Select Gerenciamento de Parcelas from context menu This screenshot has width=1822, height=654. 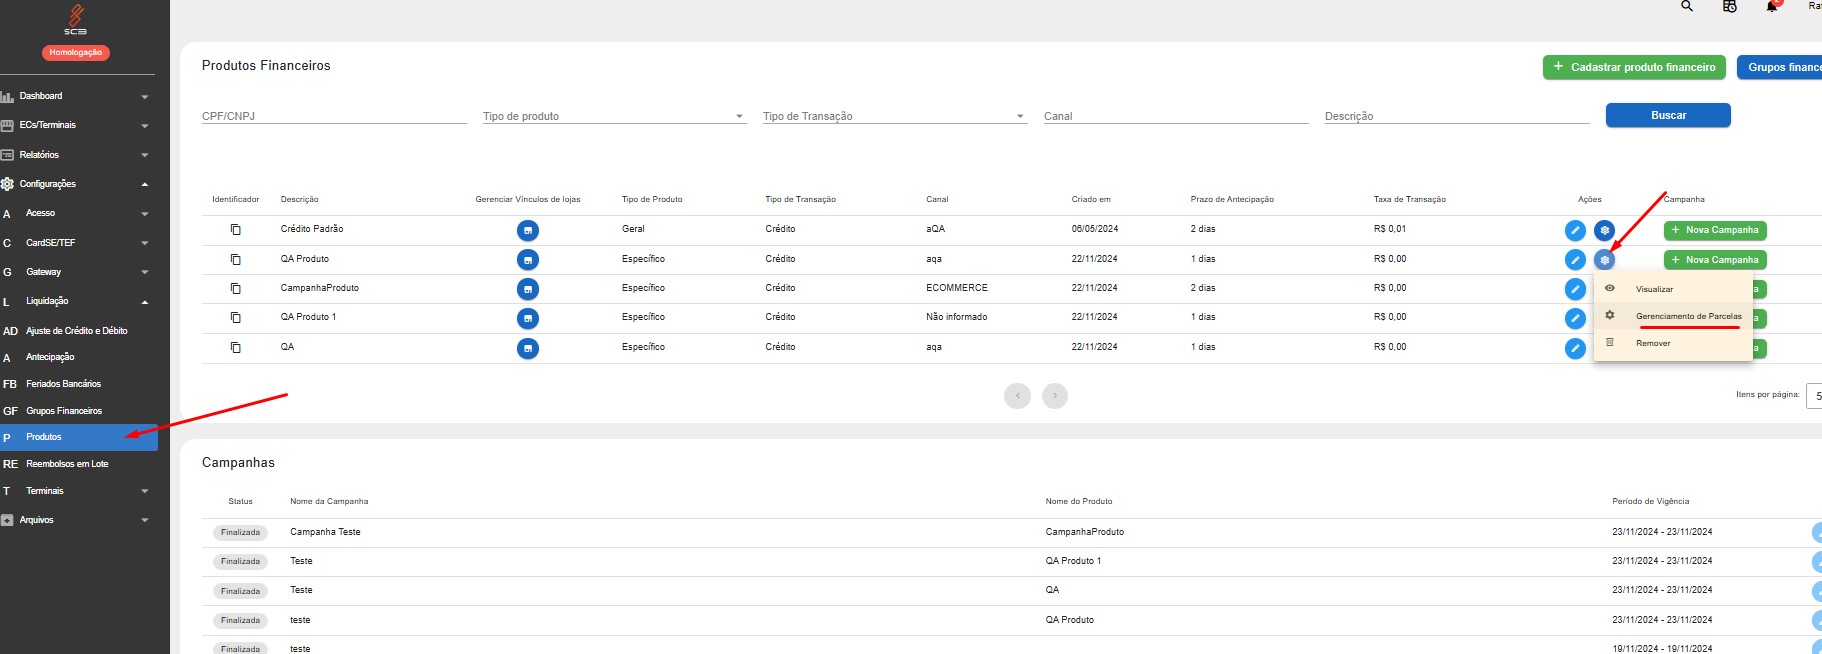point(1688,316)
